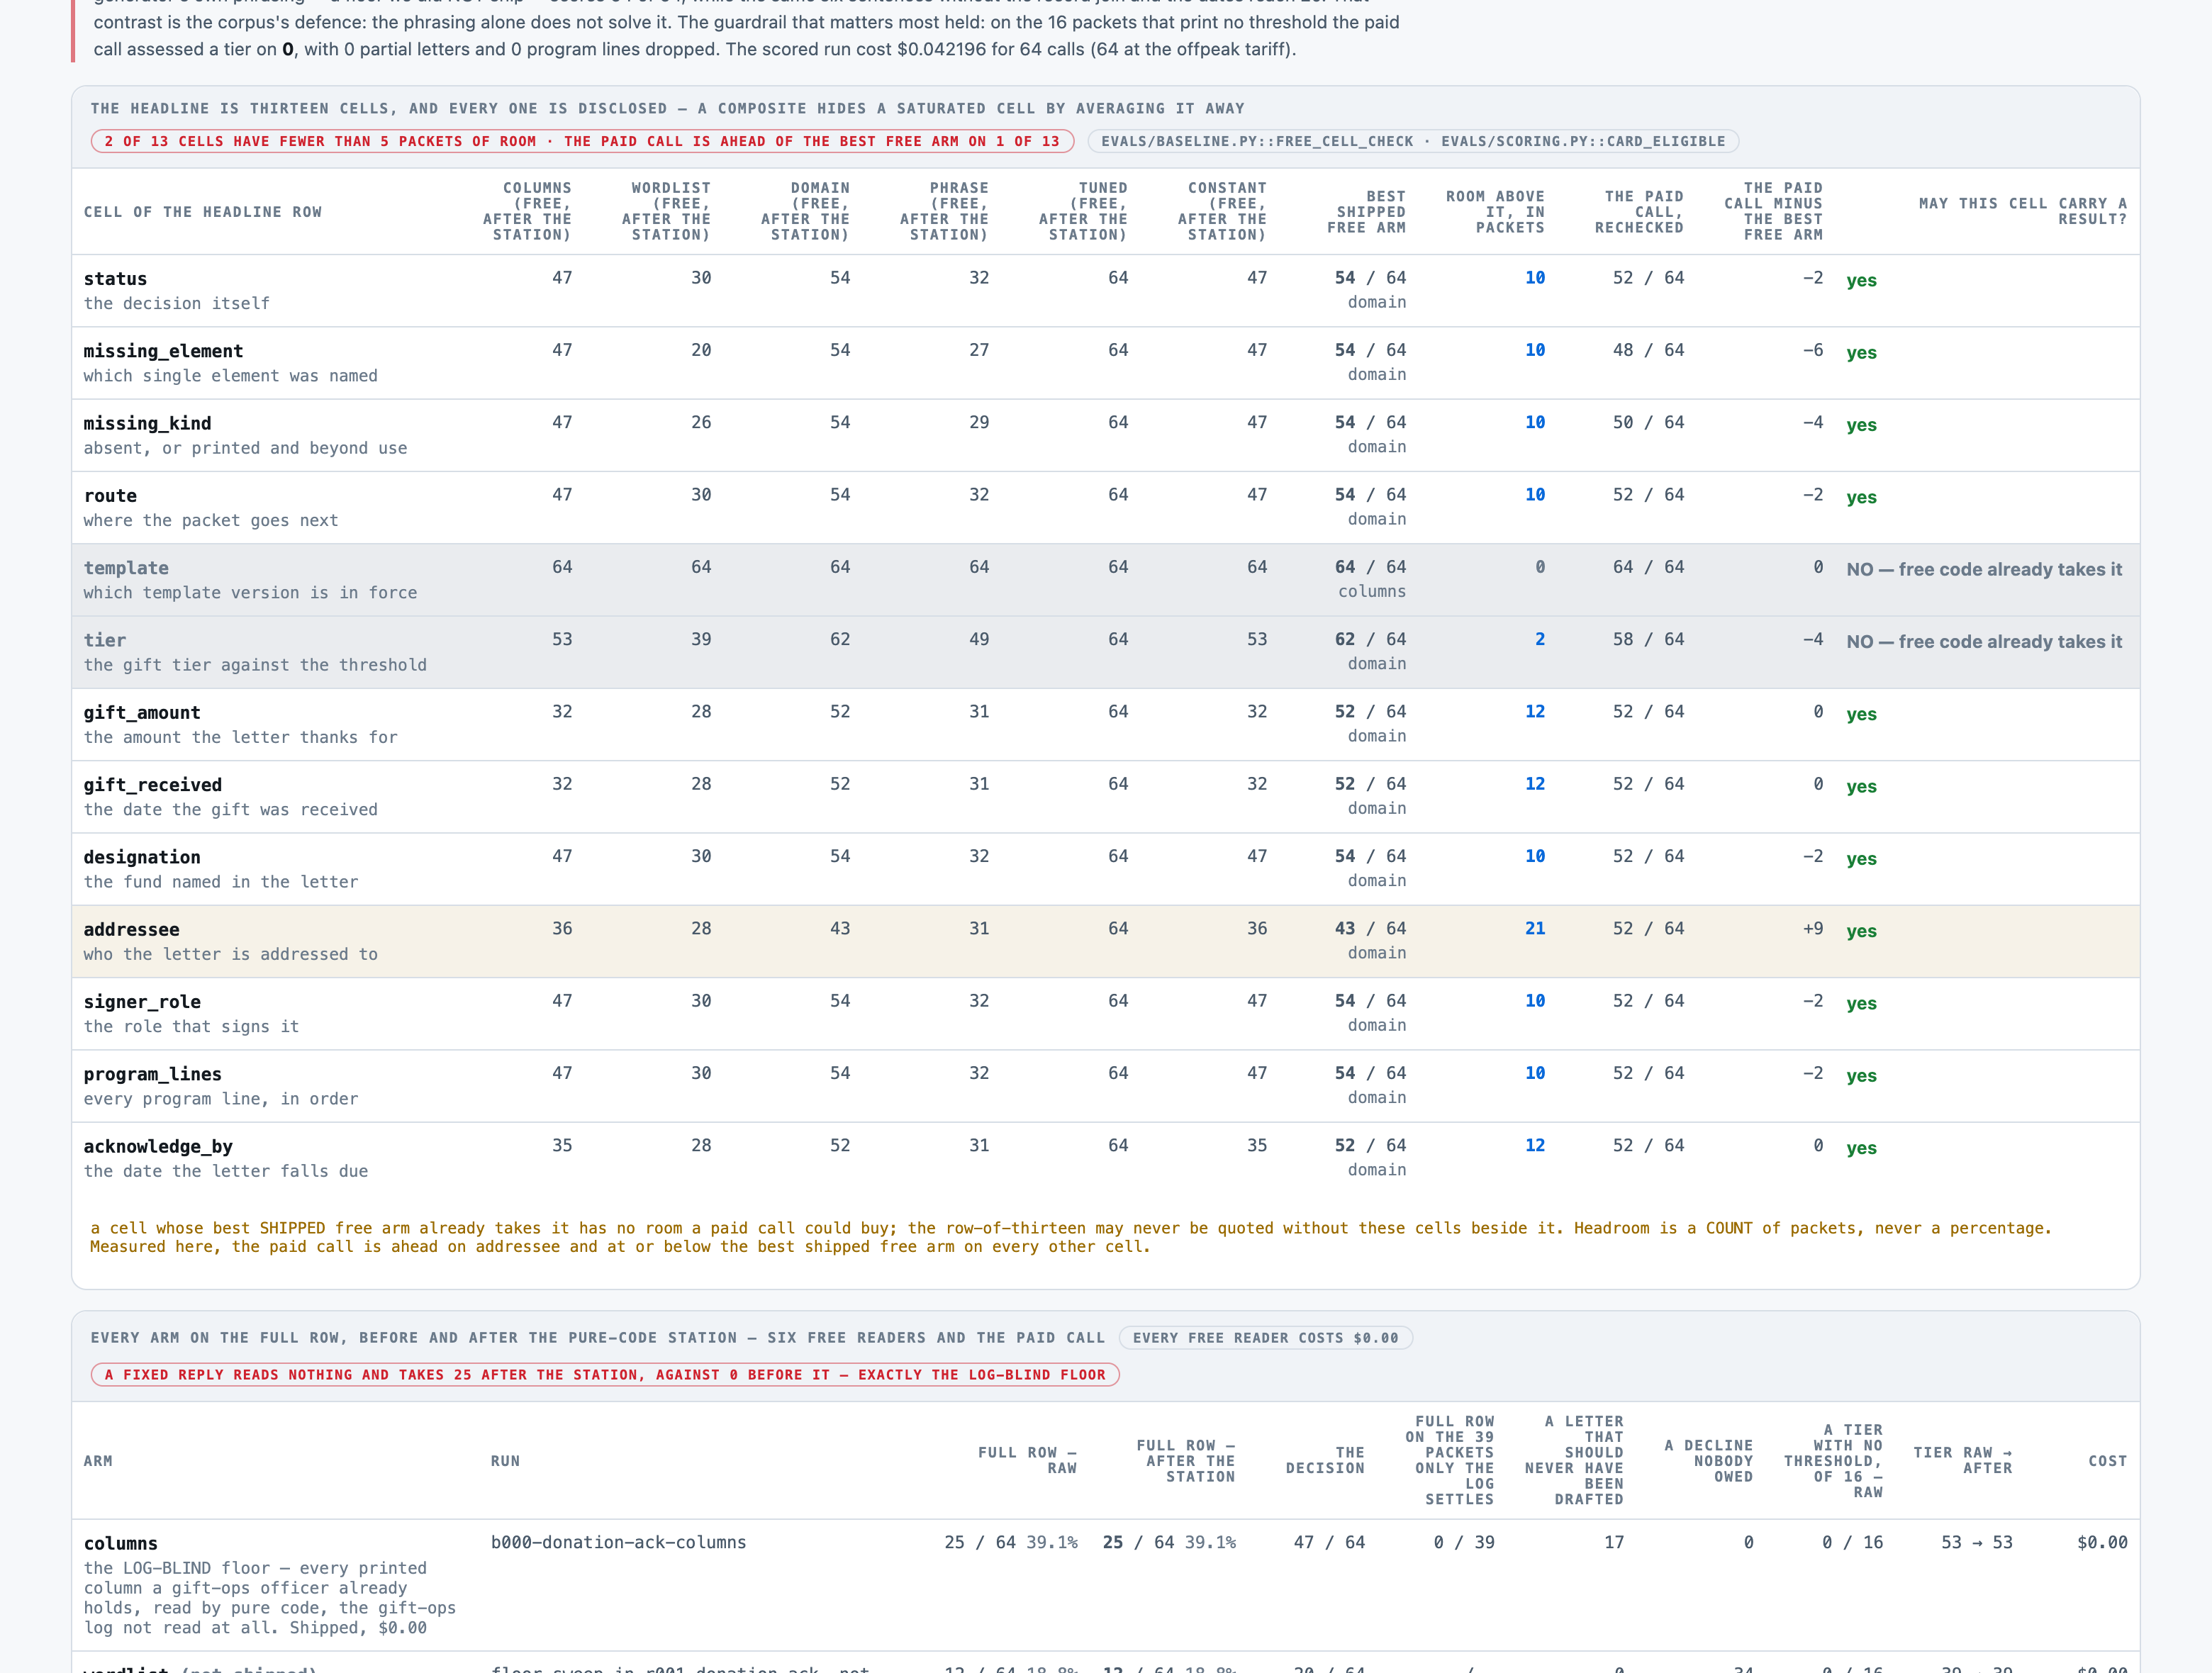Click the blue 2 headroom value for tier
2212x1673 pixels.
1540,639
